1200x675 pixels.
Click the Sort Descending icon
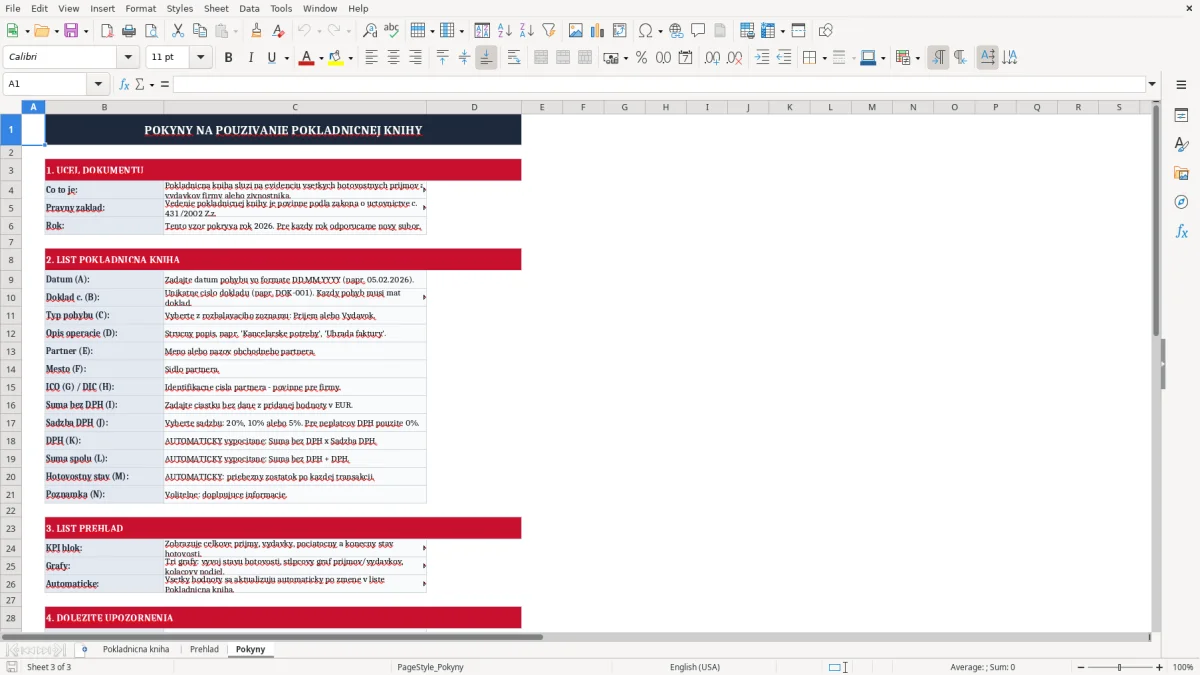[527, 31]
